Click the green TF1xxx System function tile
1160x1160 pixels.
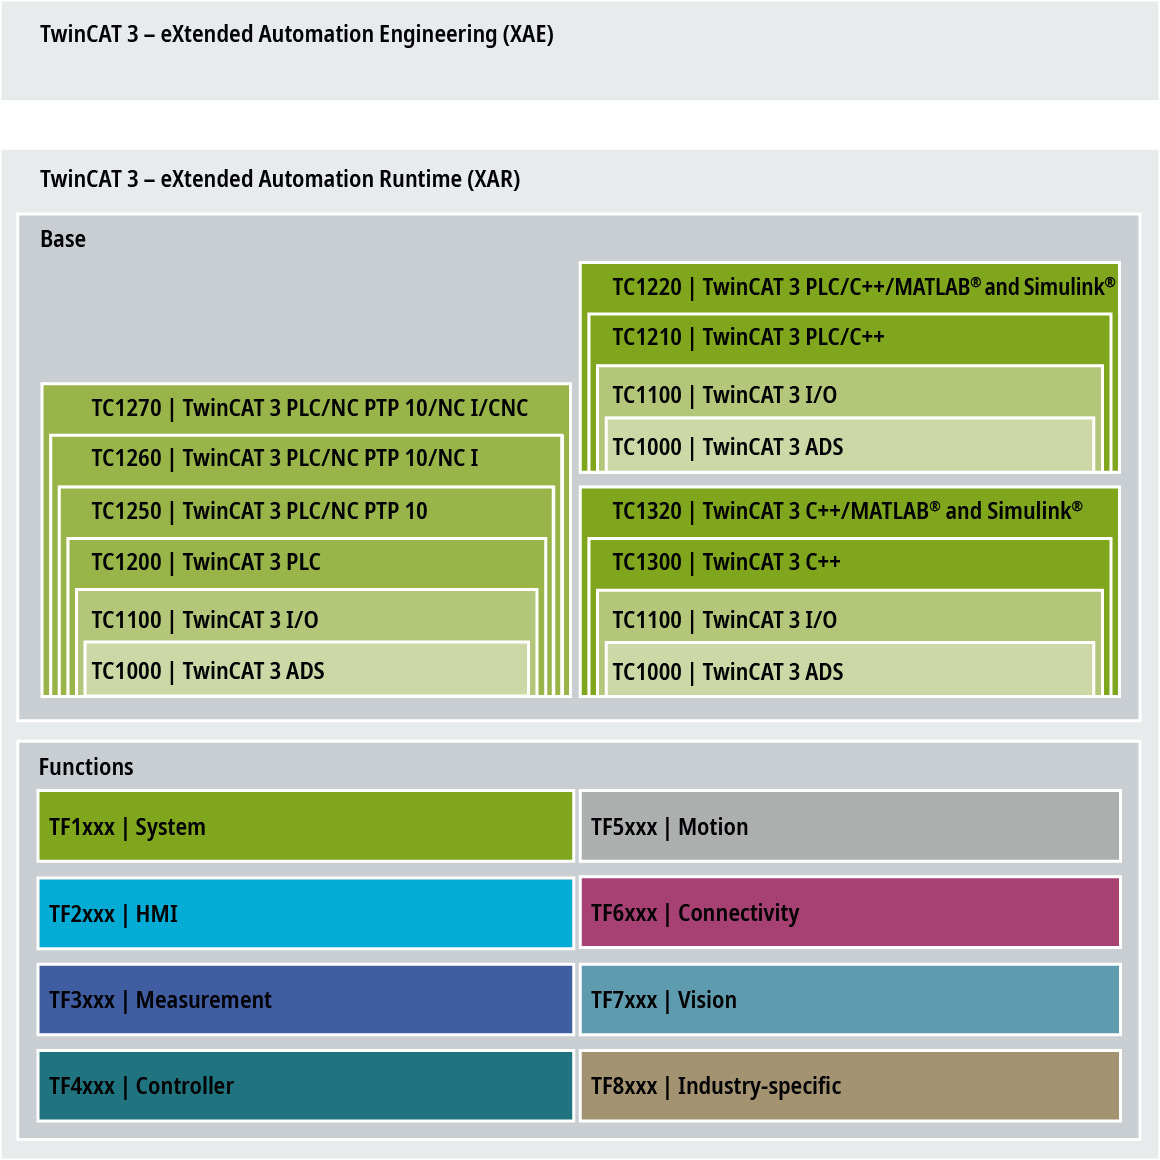tap(305, 827)
